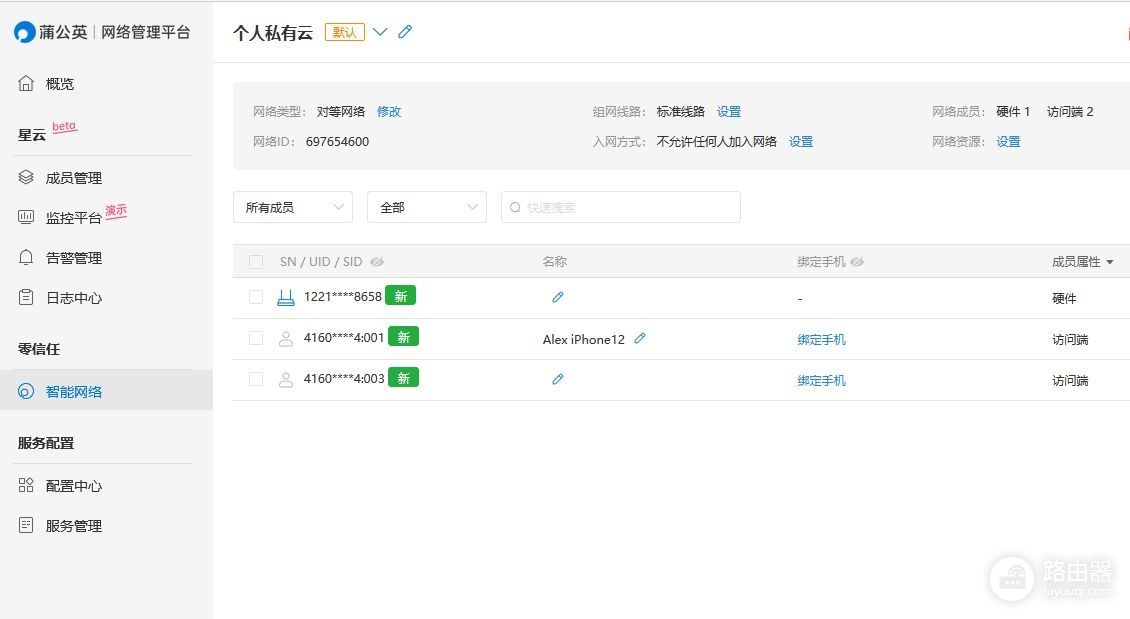Click user icon of 4160****4:003
The height and width of the screenshot is (619, 1130).
[286, 380]
